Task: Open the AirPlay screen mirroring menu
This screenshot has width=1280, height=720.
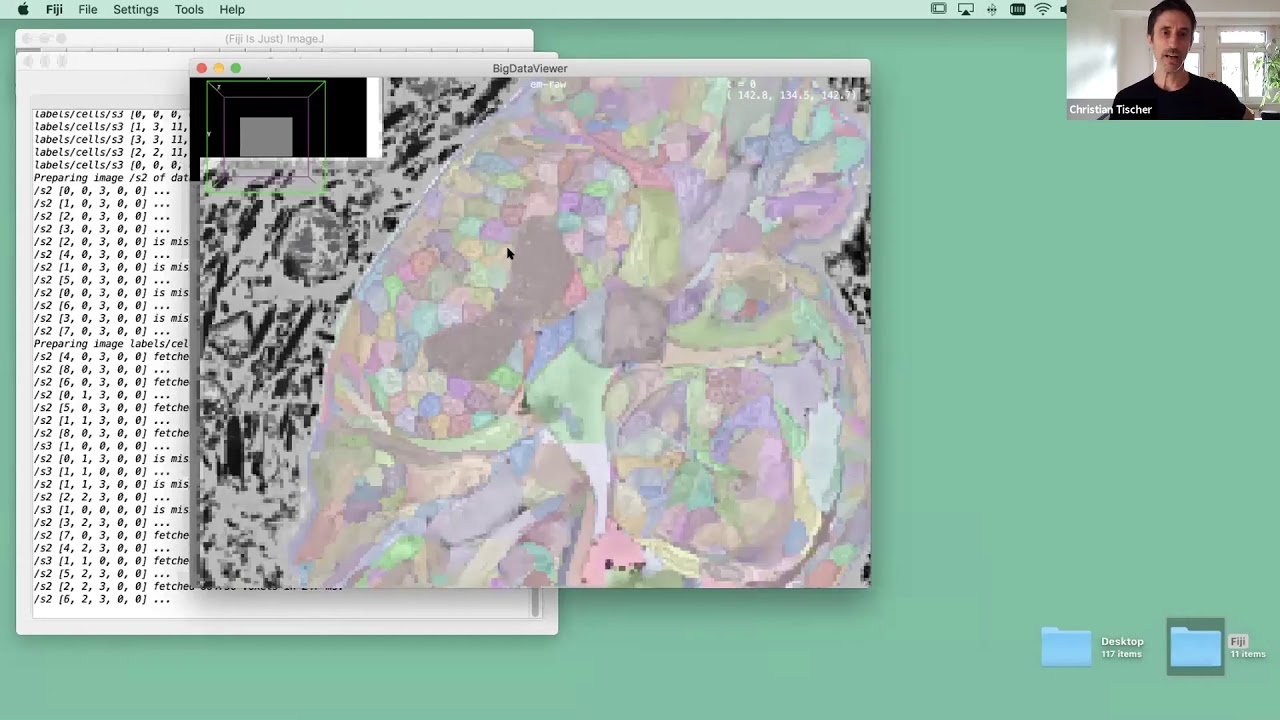Action: click(966, 9)
